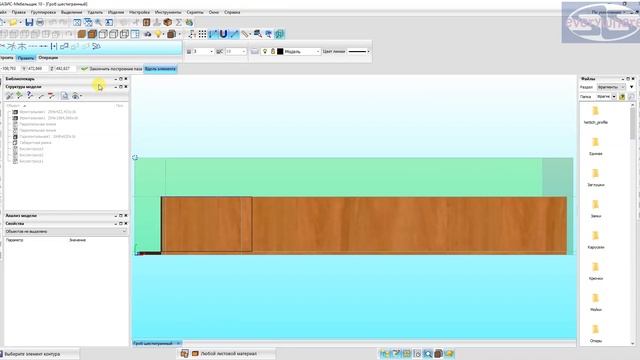Click the blue question mark icon in structure toolbar
The height and width of the screenshot is (360, 640).
click(30, 96)
